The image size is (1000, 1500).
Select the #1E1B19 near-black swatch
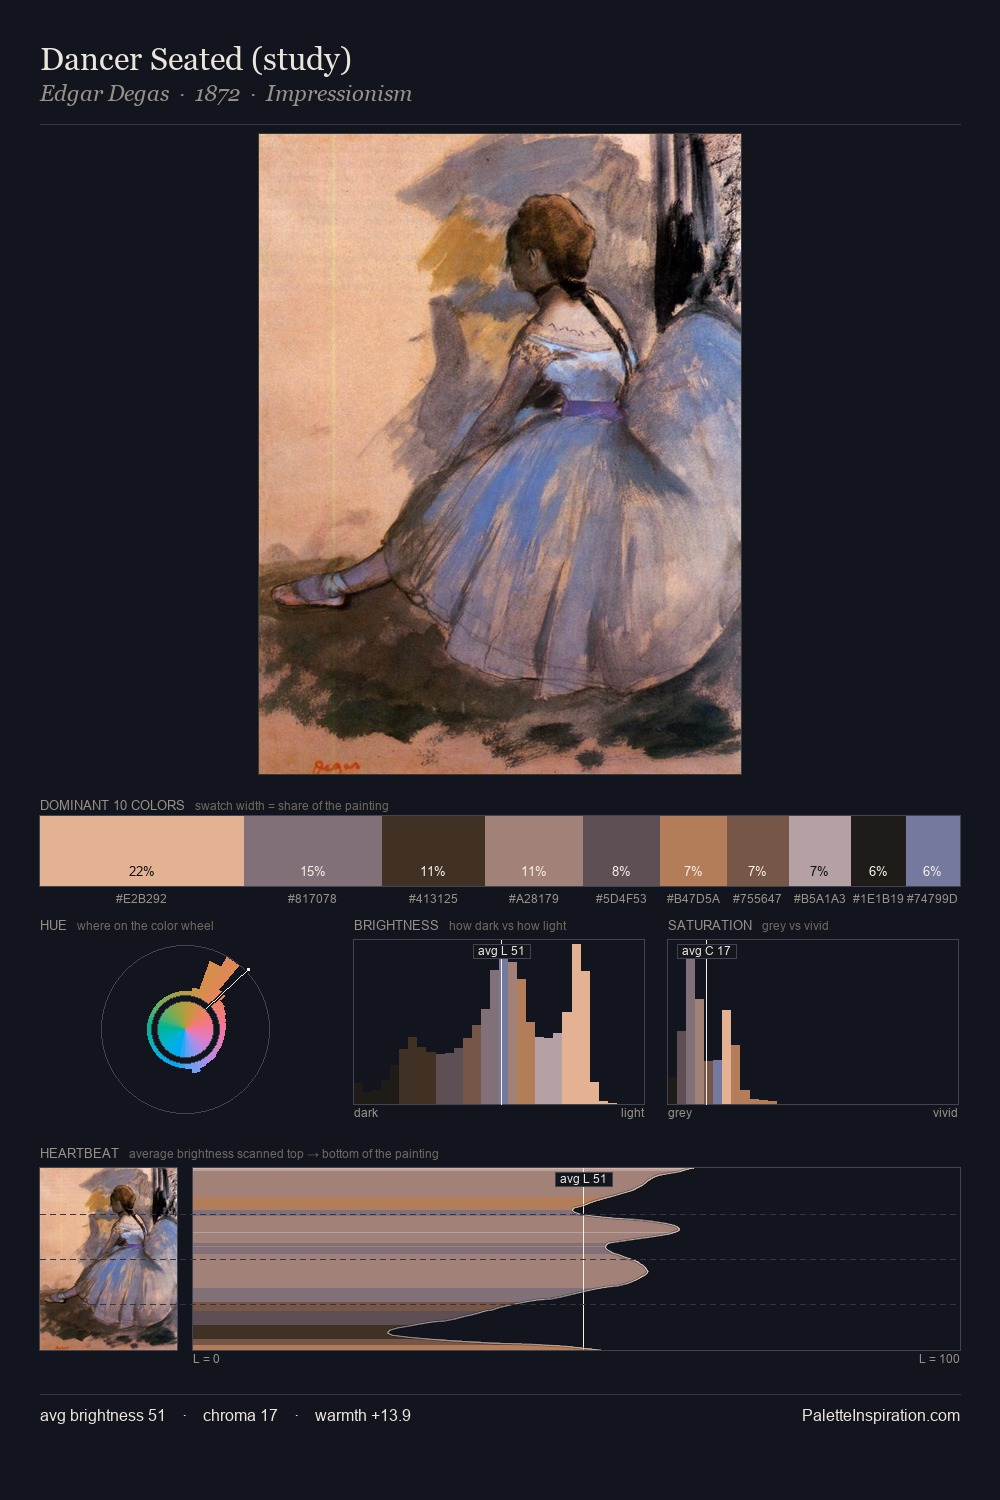[878, 851]
